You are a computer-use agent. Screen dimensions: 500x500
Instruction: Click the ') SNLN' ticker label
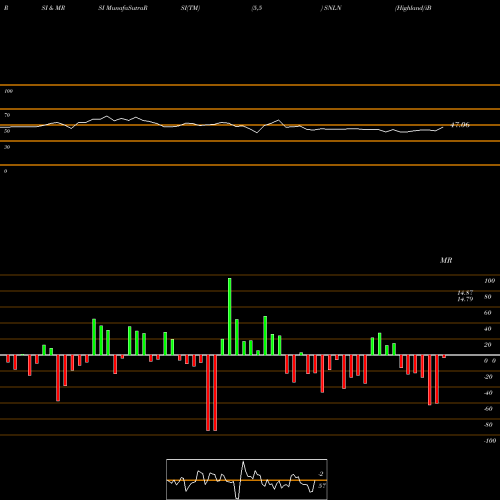click(x=331, y=8)
